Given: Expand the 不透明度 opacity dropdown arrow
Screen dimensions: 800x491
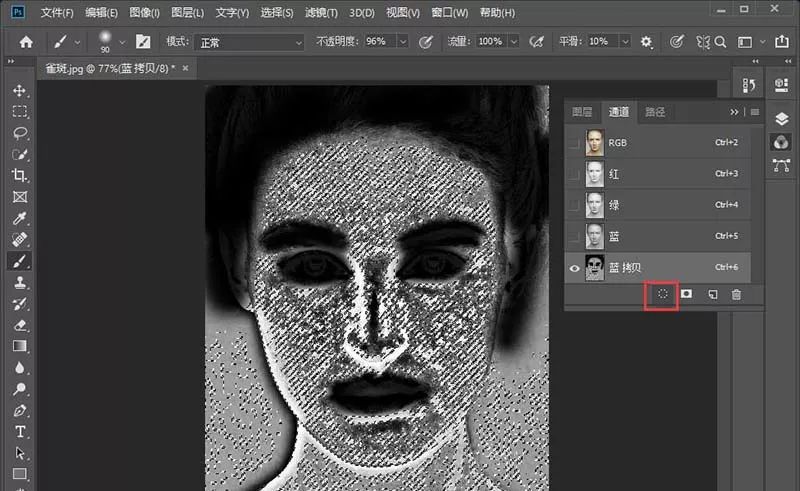Looking at the screenshot, I should (402, 42).
